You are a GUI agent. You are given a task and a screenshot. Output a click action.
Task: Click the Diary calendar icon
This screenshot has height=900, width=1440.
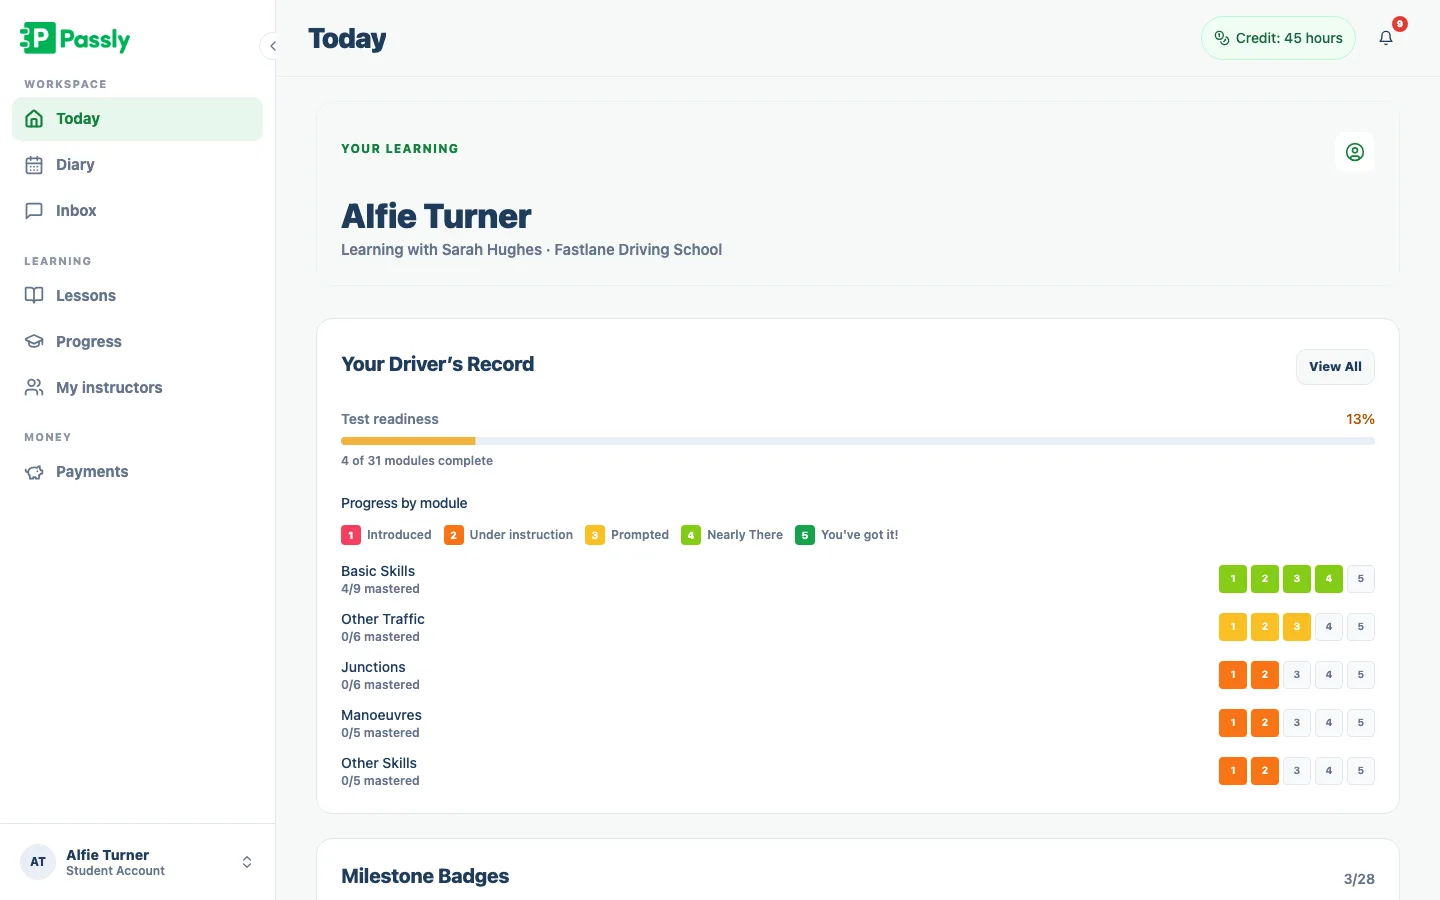click(x=34, y=165)
